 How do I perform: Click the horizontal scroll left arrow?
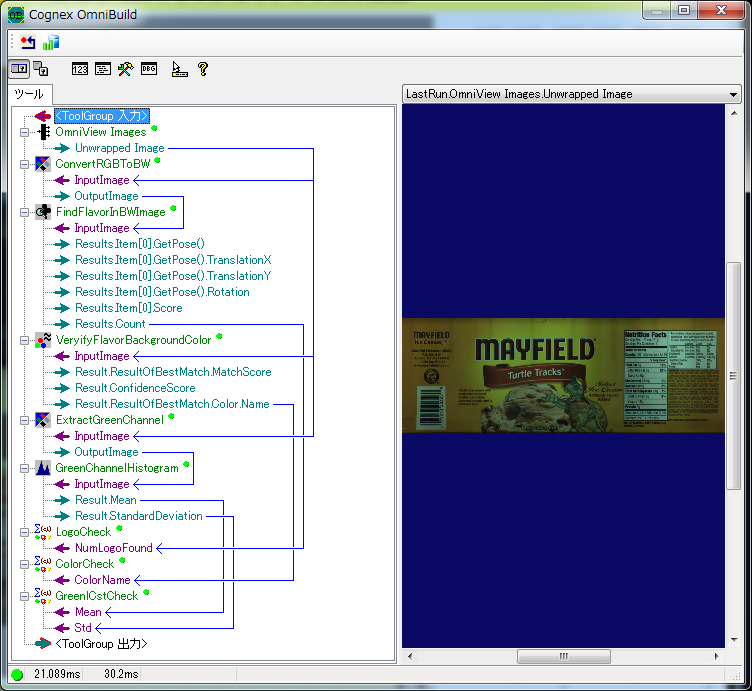pyautogui.click(x=410, y=656)
